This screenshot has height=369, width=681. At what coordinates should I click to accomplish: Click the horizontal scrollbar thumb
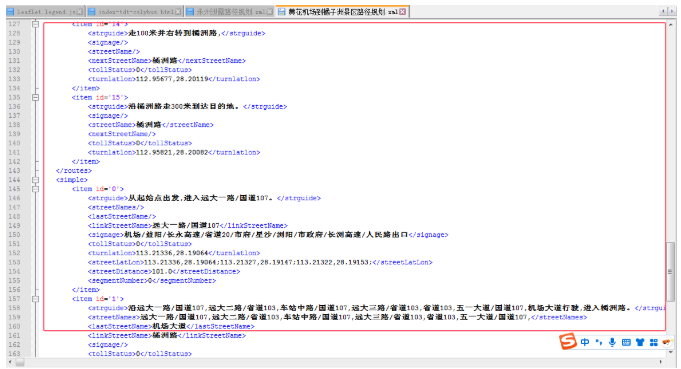(20, 362)
